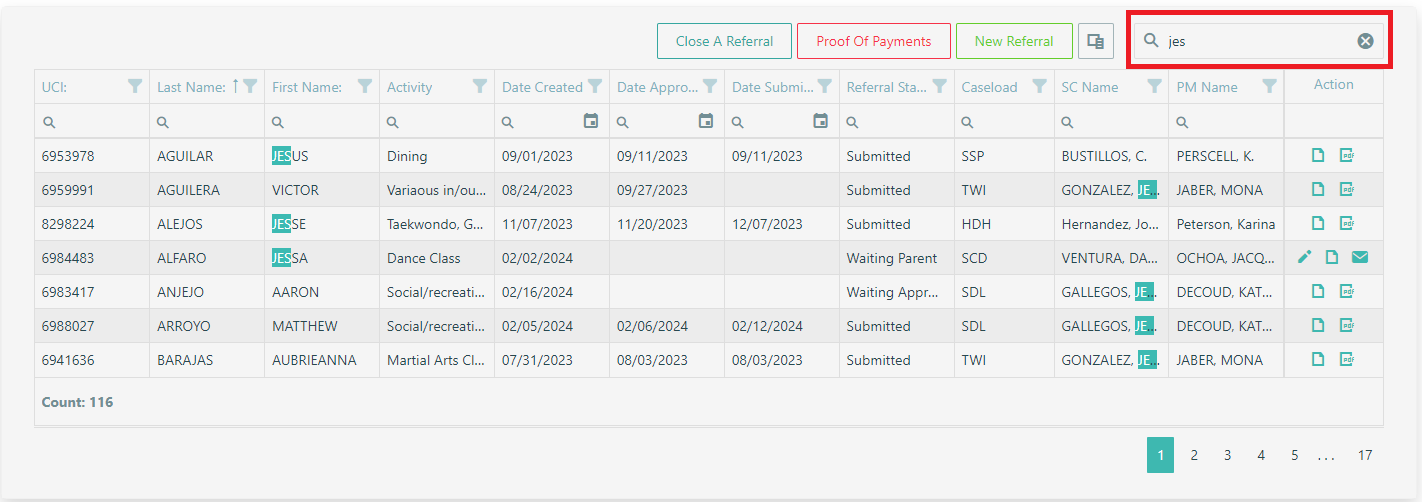Clear the search box with the X icon
Screen dimensions: 1422x502
click(1365, 41)
